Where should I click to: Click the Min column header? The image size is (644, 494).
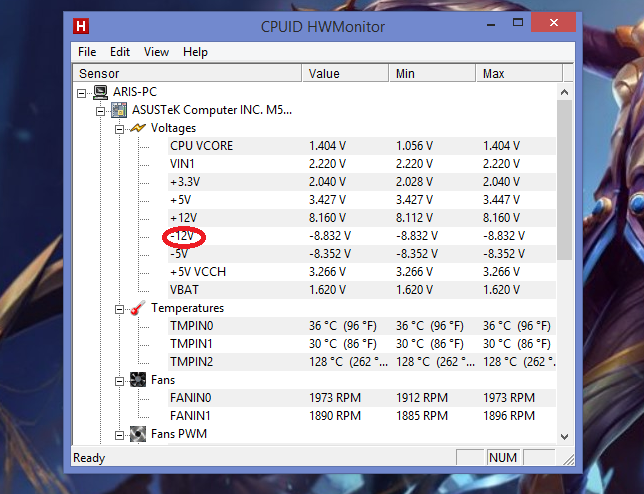coord(432,74)
